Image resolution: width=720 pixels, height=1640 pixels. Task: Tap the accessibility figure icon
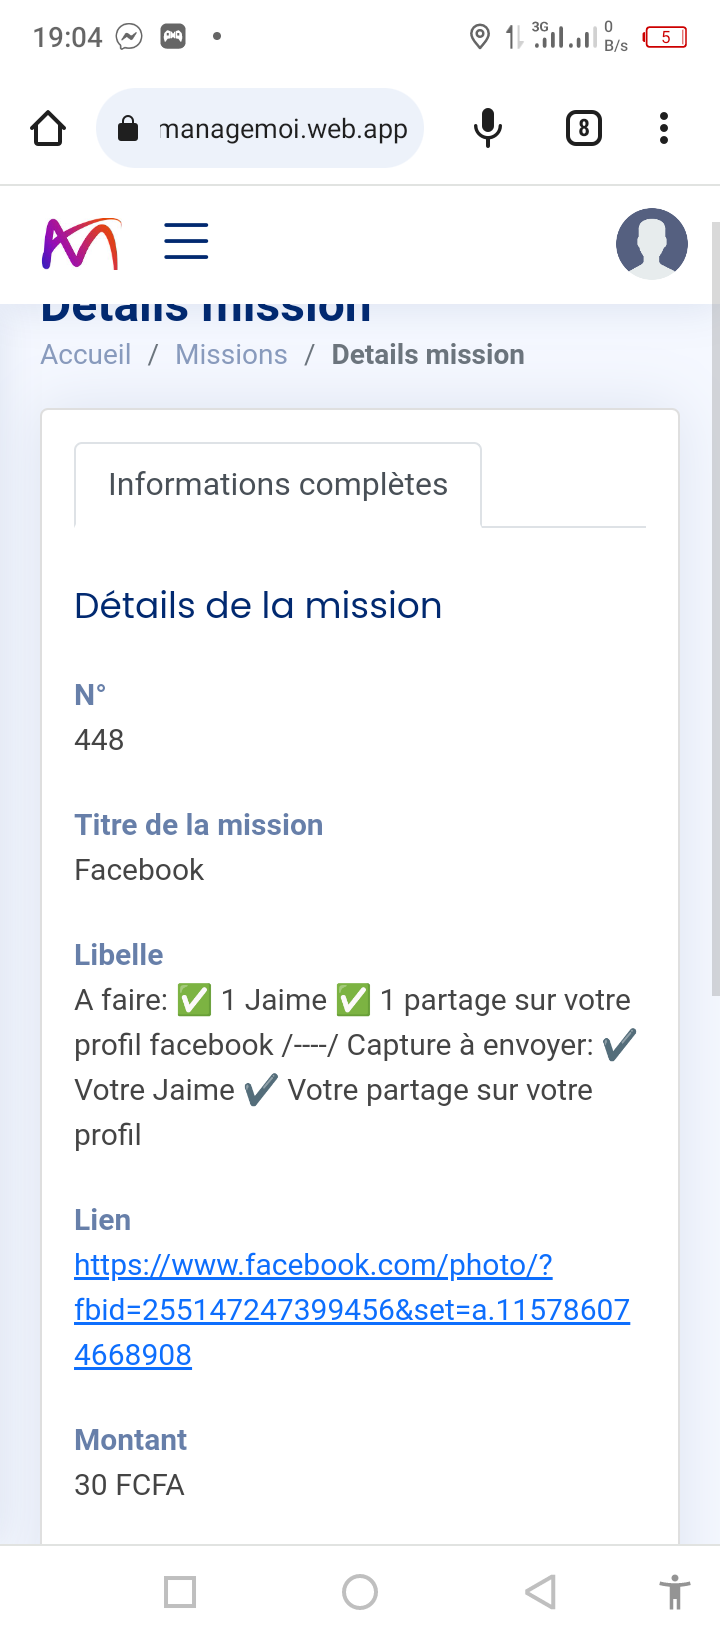coord(675,1591)
